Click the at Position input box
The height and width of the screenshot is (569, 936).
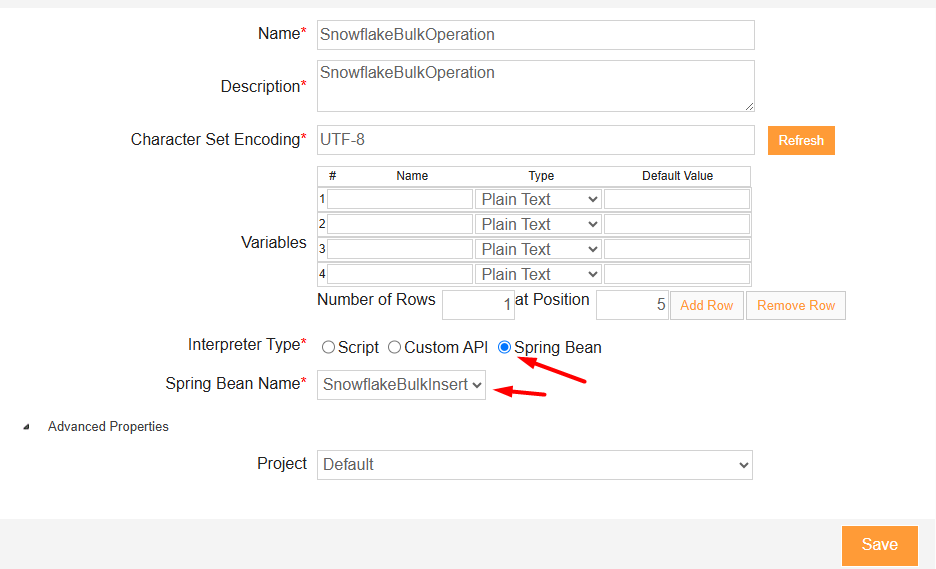[x=632, y=305]
